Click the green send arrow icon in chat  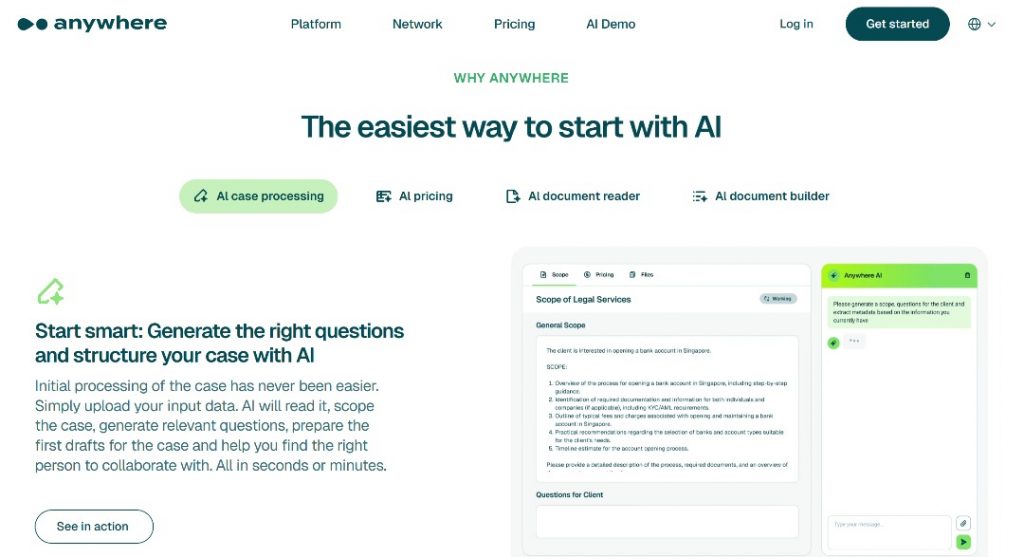tap(963, 542)
